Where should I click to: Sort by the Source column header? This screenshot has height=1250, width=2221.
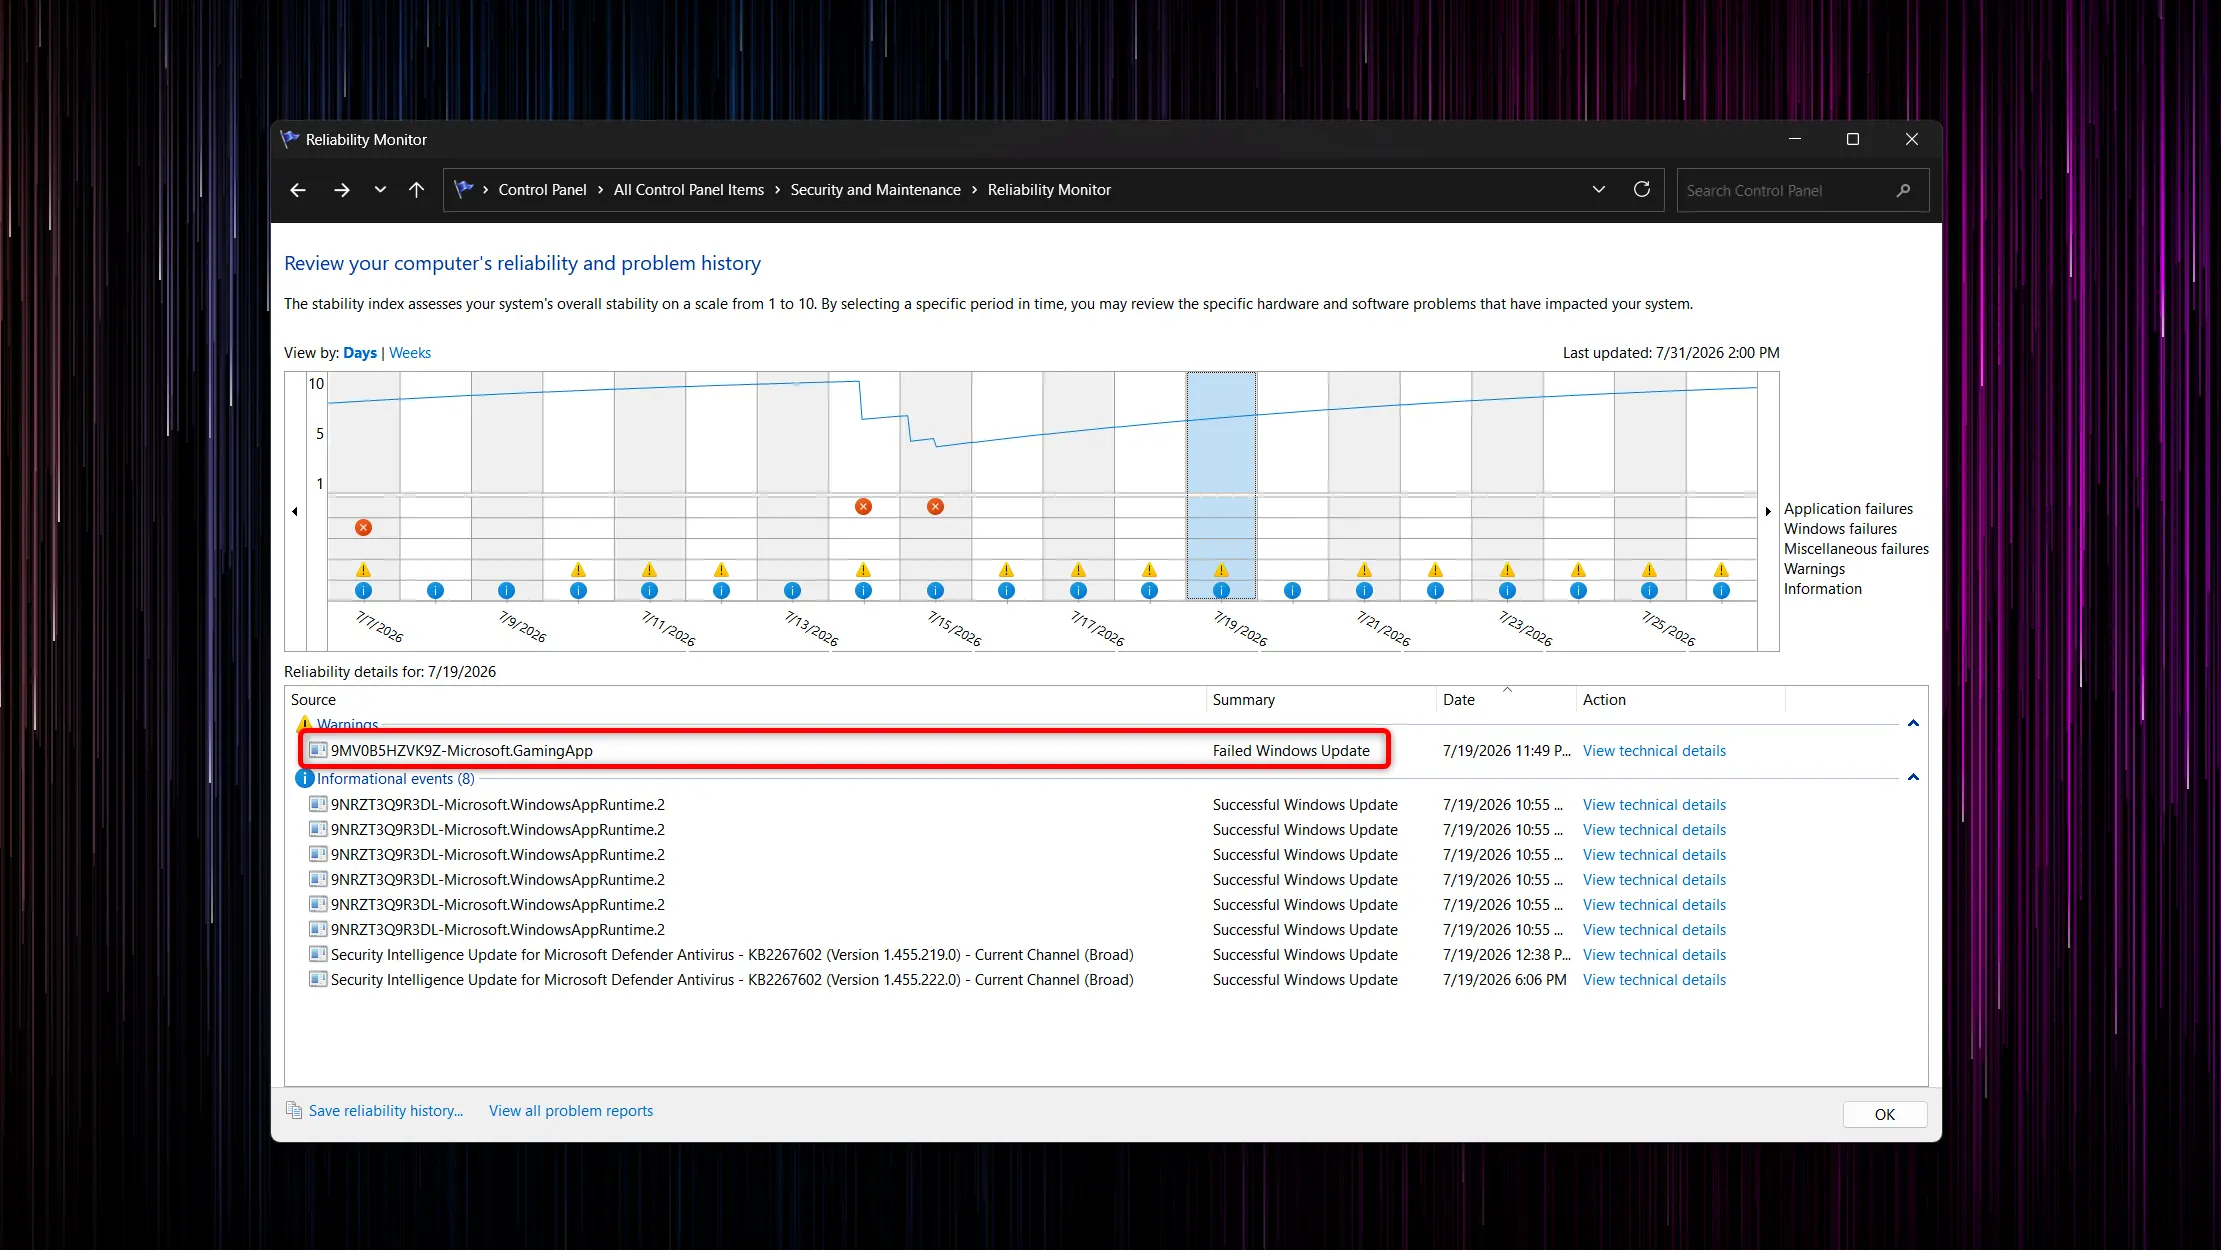pyautogui.click(x=745, y=700)
